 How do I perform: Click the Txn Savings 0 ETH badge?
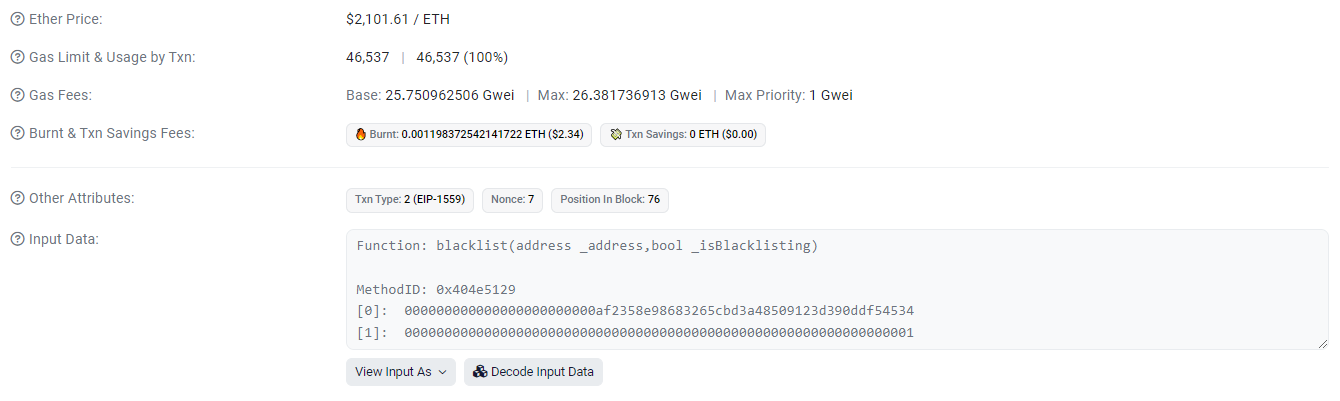[683, 134]
